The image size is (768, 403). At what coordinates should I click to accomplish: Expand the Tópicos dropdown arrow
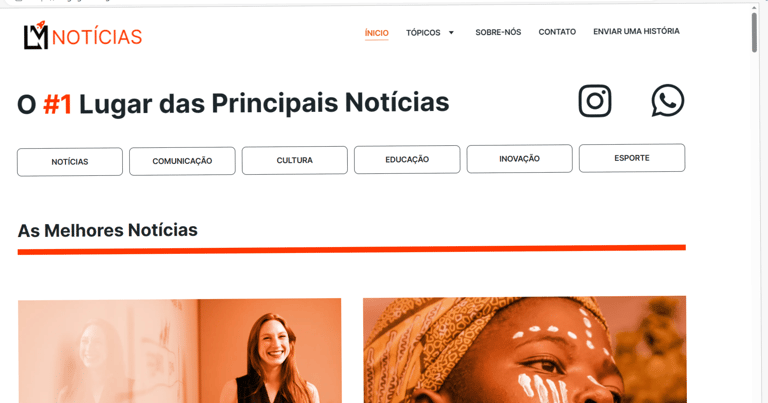point(451,32)
